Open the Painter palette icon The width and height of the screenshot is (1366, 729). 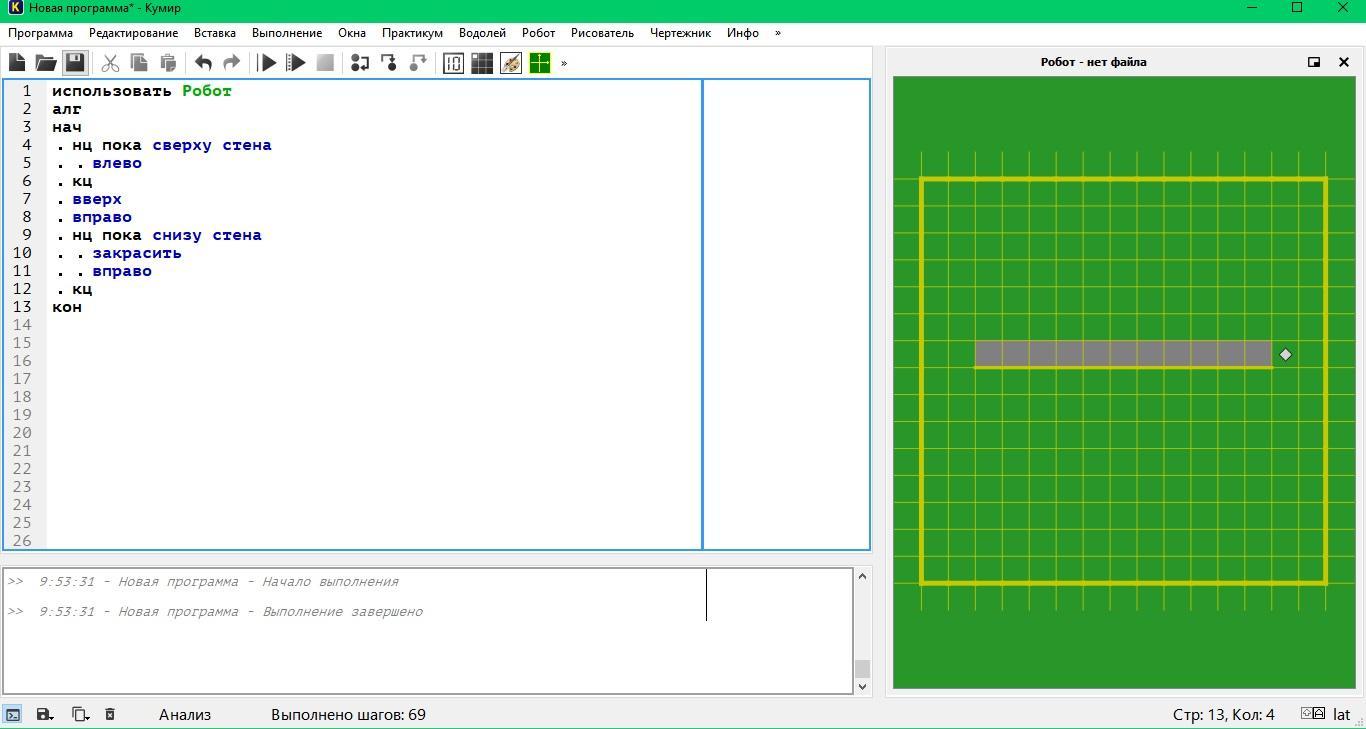(x=511, y=63)
